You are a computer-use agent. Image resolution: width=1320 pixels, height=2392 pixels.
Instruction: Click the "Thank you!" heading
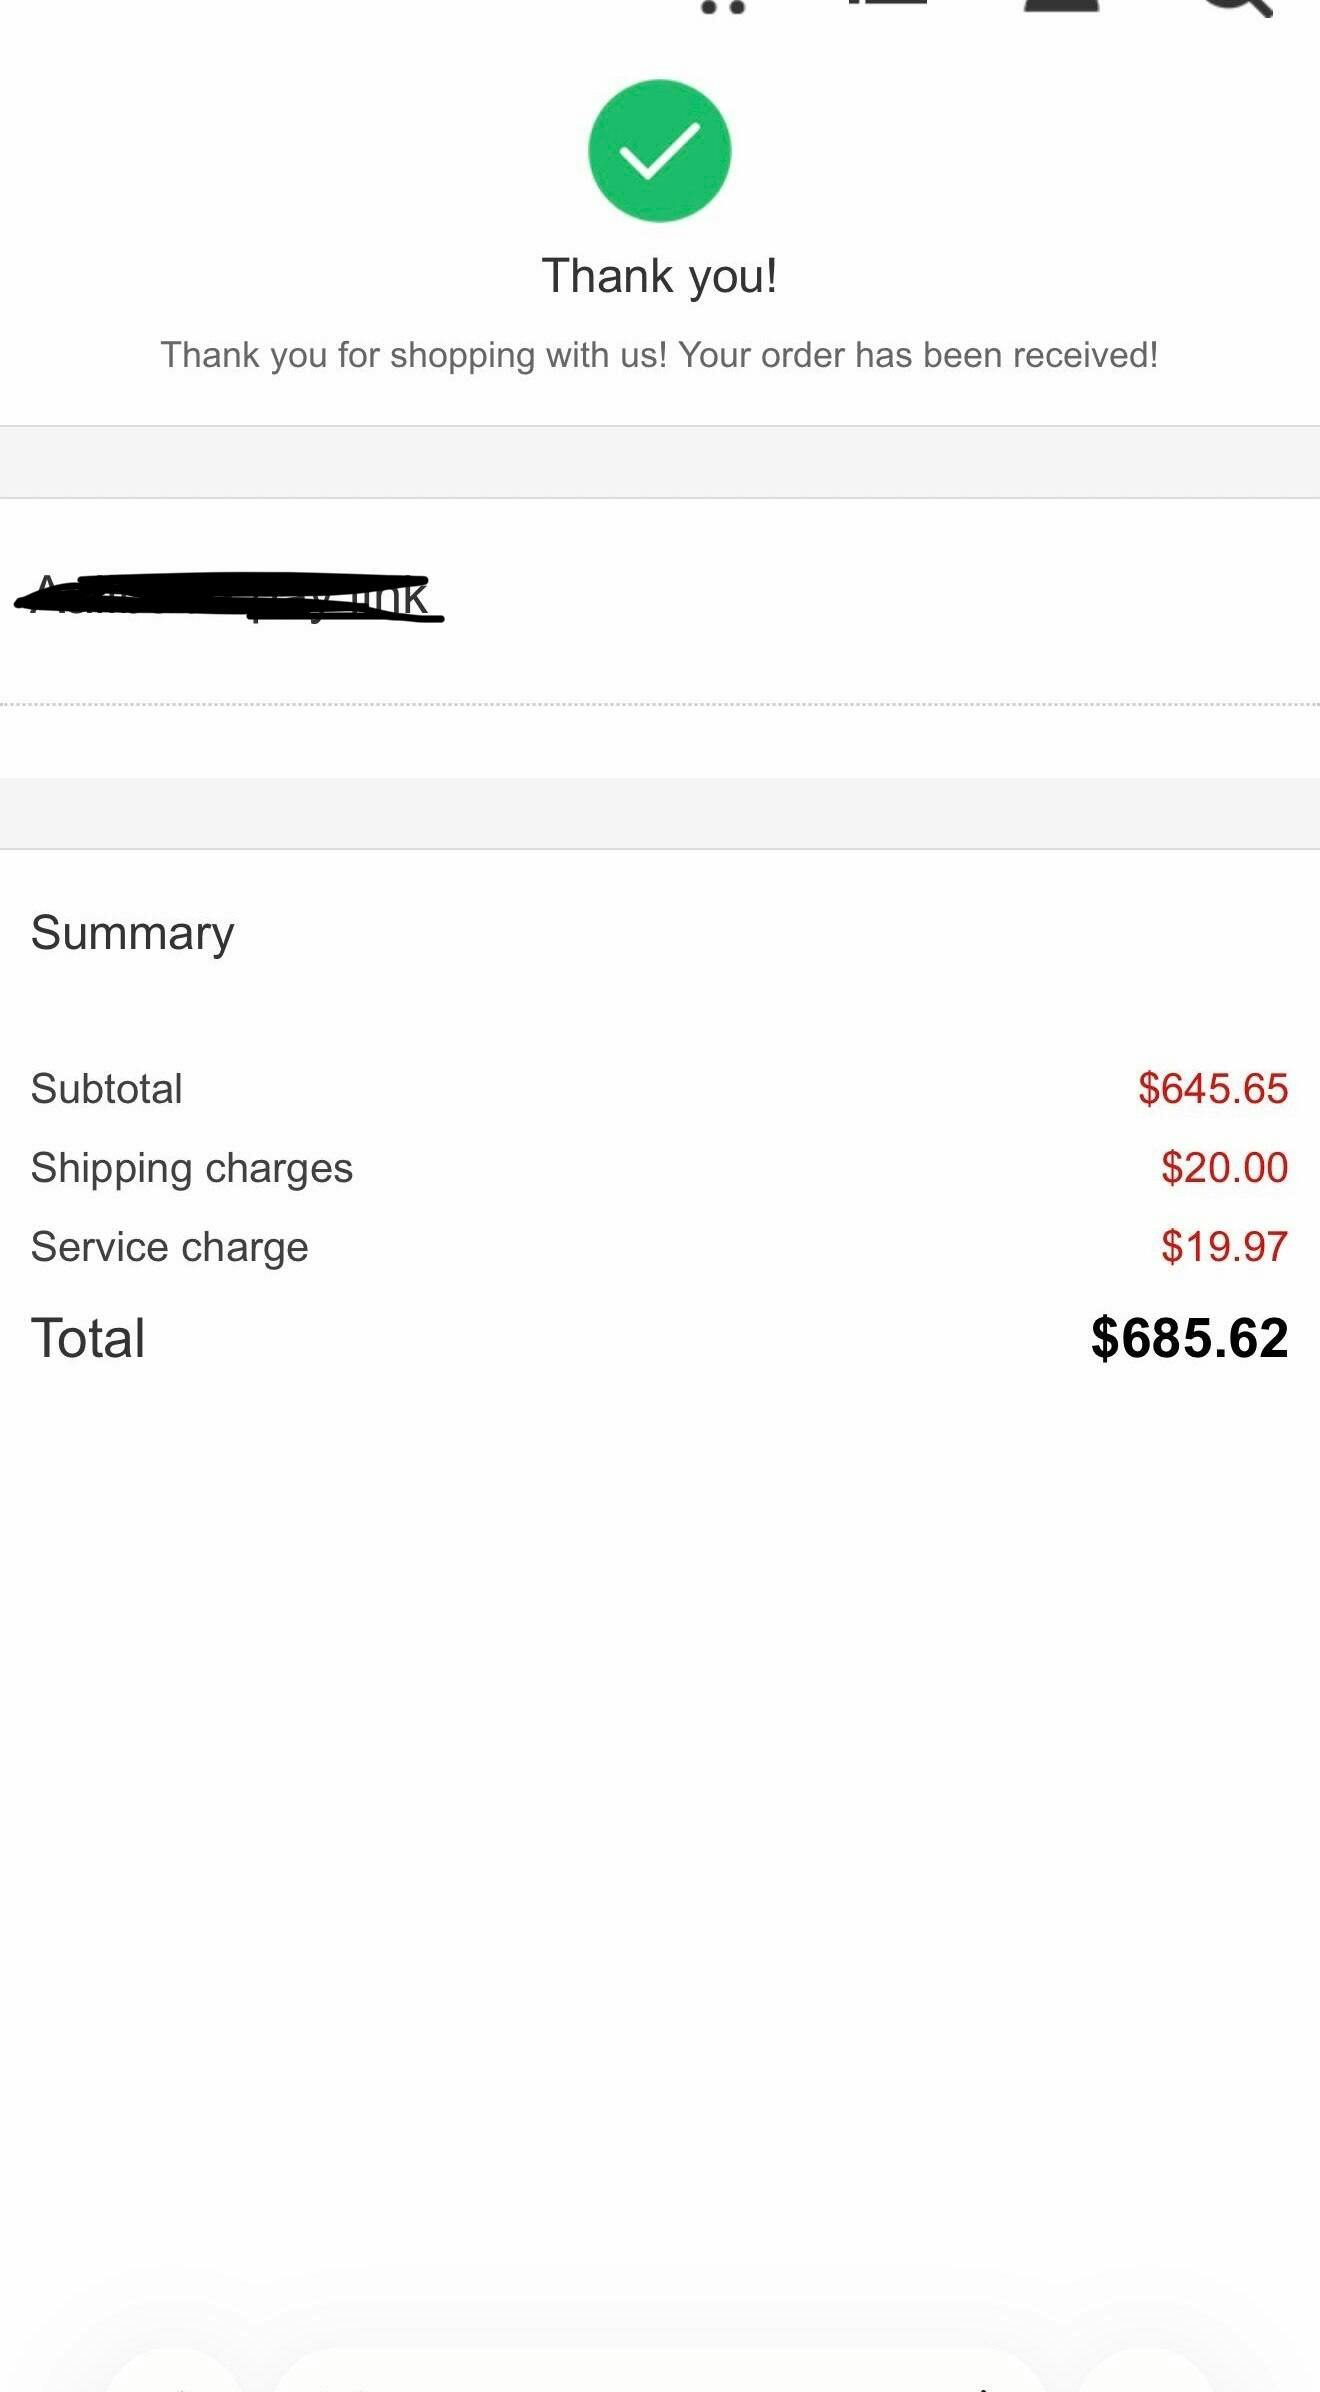click(x=660, y=276)
